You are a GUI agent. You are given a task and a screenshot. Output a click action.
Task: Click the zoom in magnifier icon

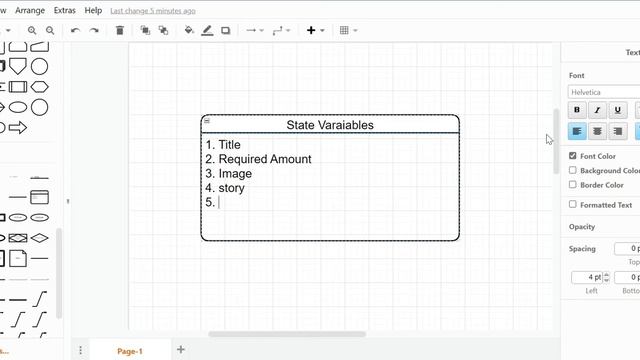(32, 30)
